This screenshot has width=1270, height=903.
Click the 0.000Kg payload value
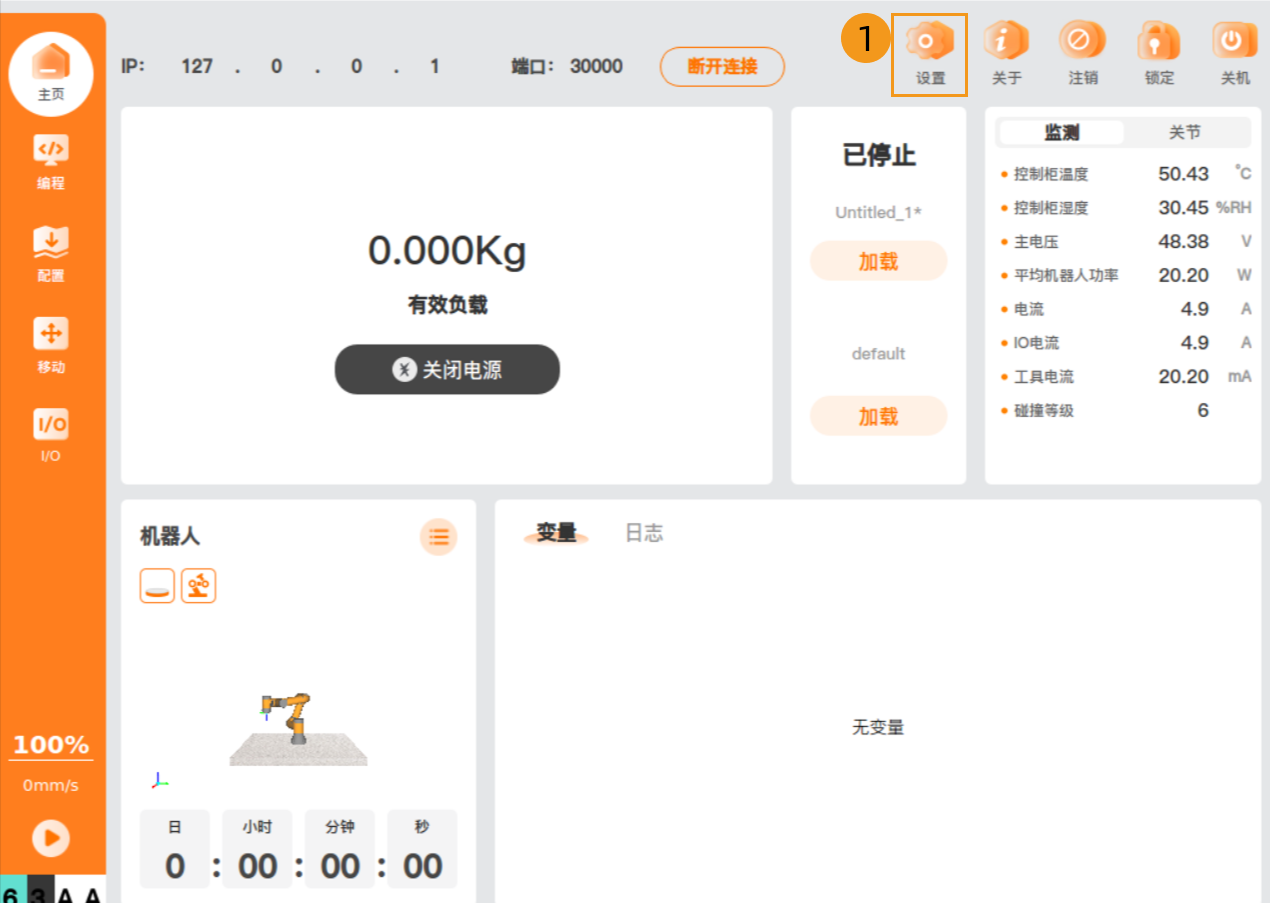pyautogui.click(x=447, y=251)
